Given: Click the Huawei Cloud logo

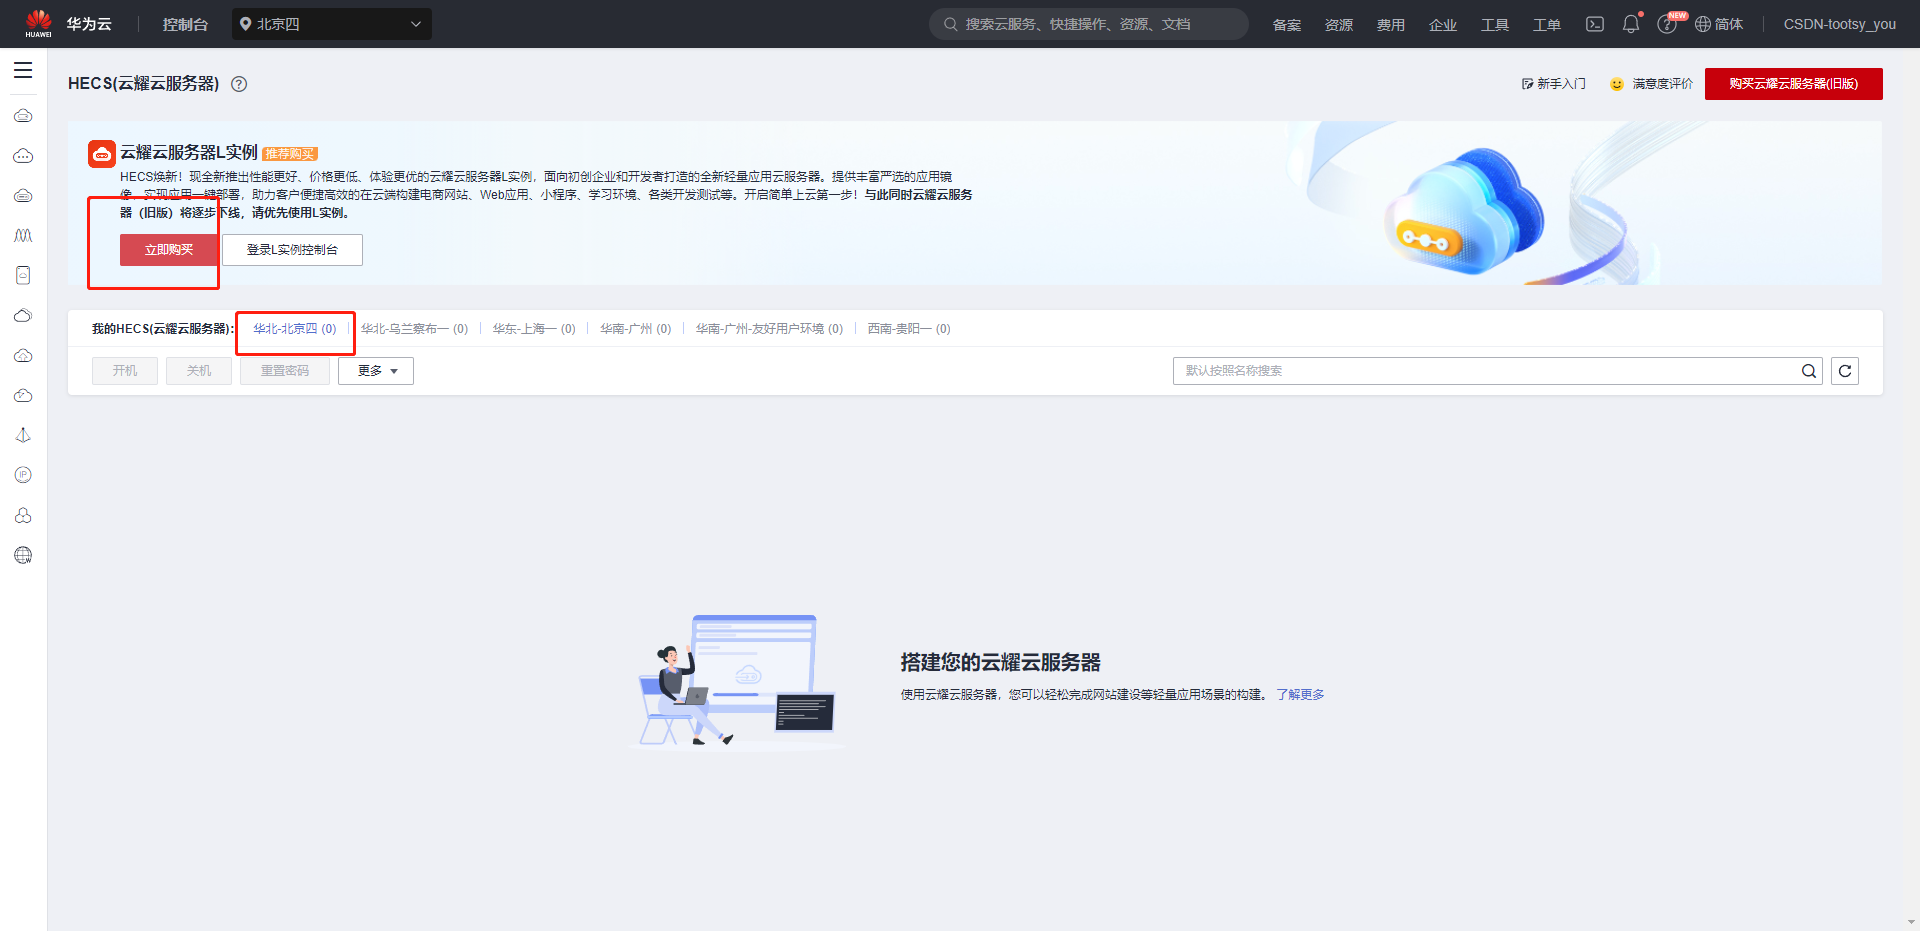Looking at the screenshot, I should pyautogui.click(x=68, y=24).
